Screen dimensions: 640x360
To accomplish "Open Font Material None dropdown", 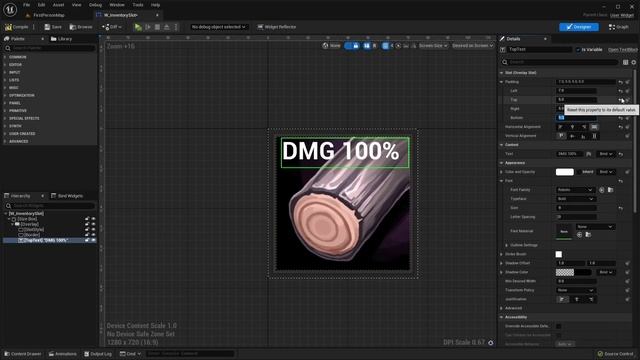I will (595, 227).
